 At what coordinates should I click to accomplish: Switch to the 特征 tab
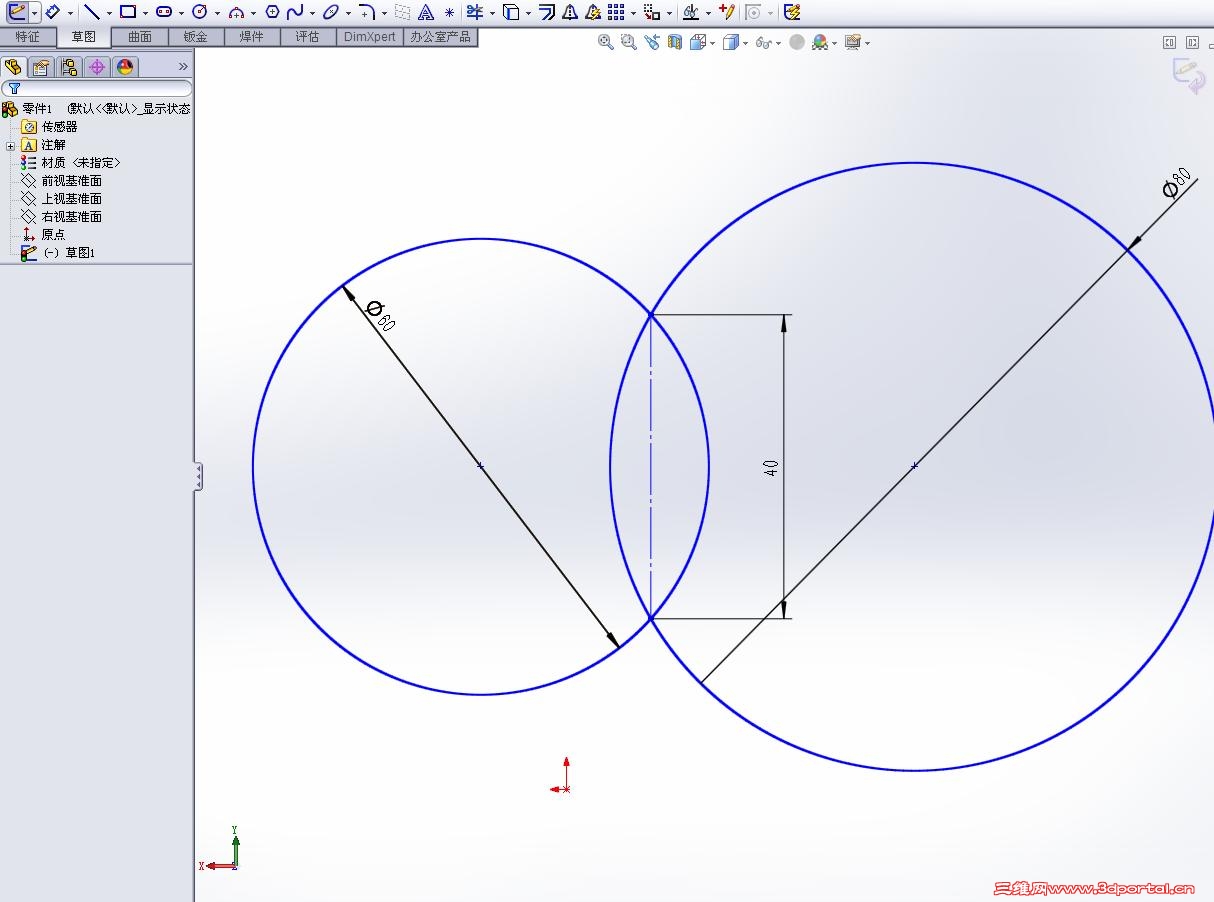[28, 37]
